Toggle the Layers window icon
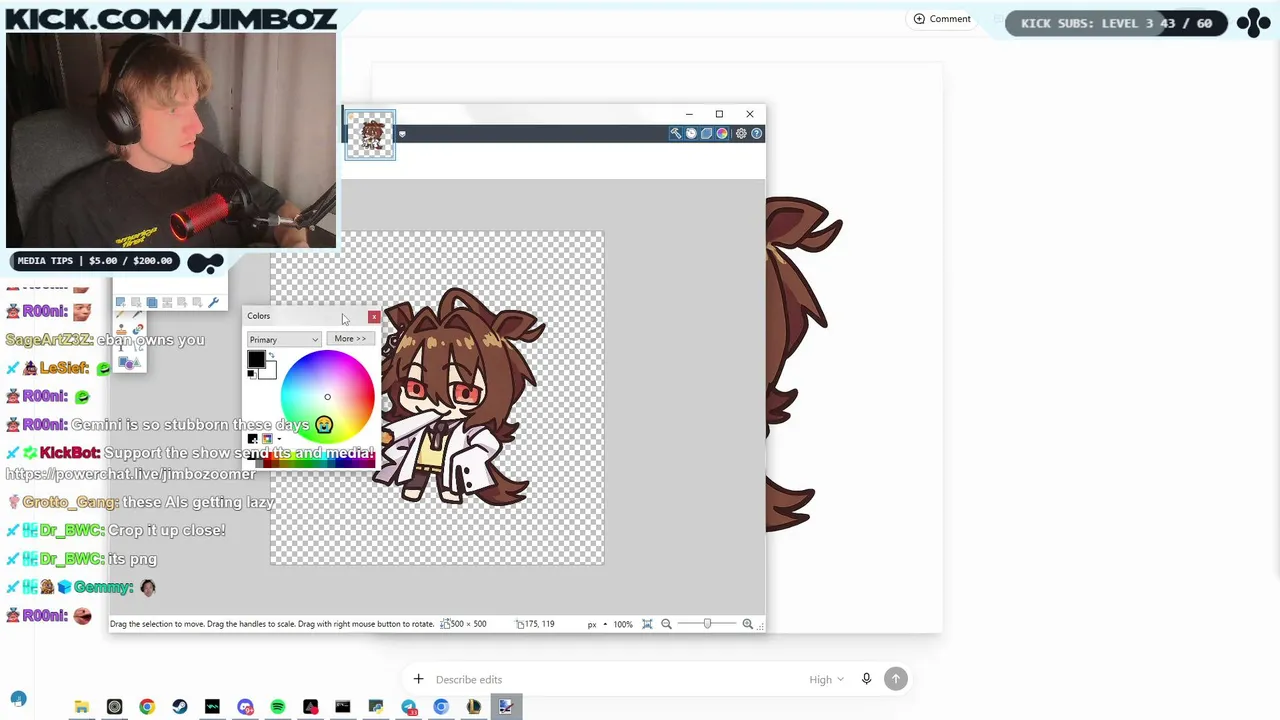The height and width of the screenshot is (720, 1280). coord(706,133)
